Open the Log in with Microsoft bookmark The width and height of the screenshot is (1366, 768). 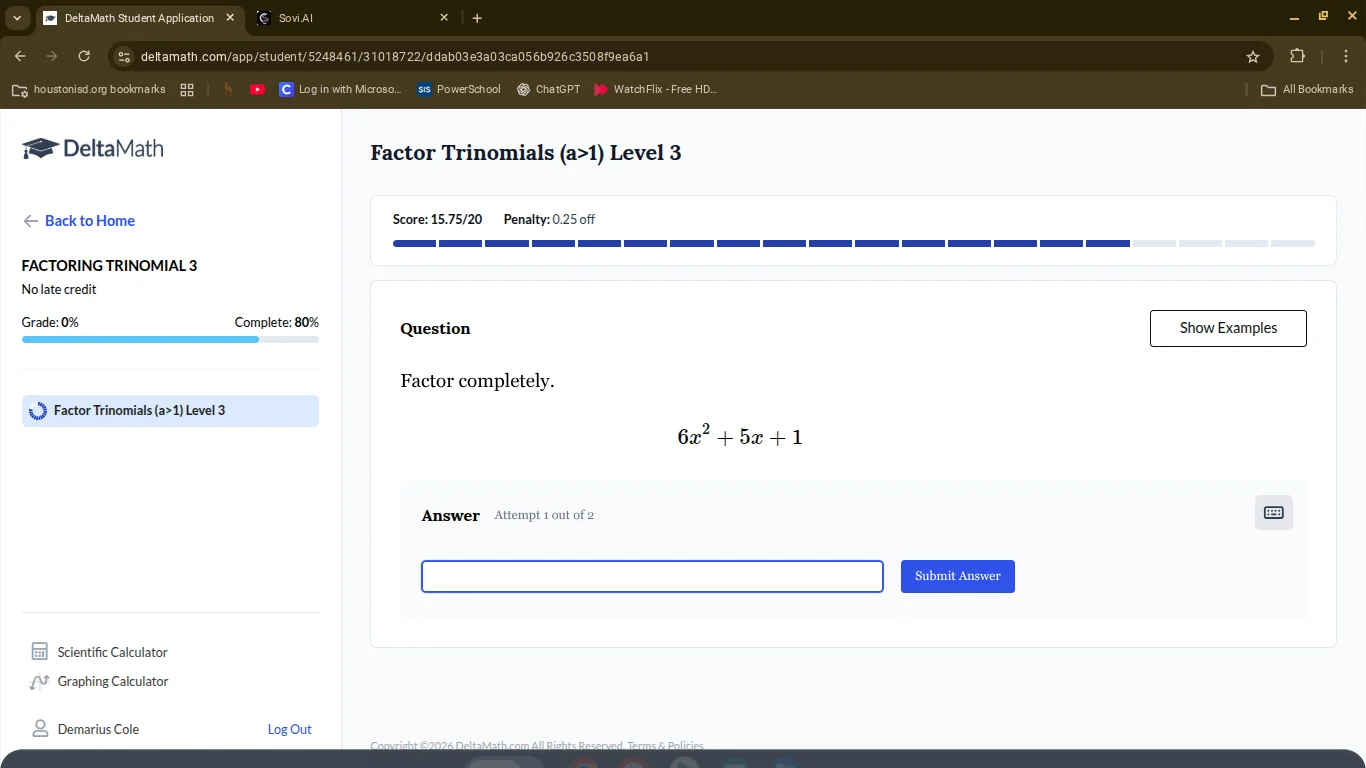pos(341,89)
